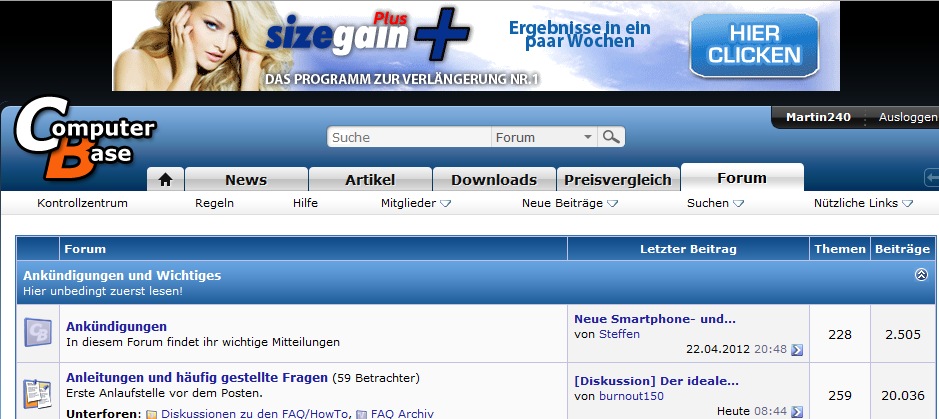This screenshot has width=939, height=419.
Task: Open the [Diskussion] Der ideale... thread
Action: pos(656,381)
